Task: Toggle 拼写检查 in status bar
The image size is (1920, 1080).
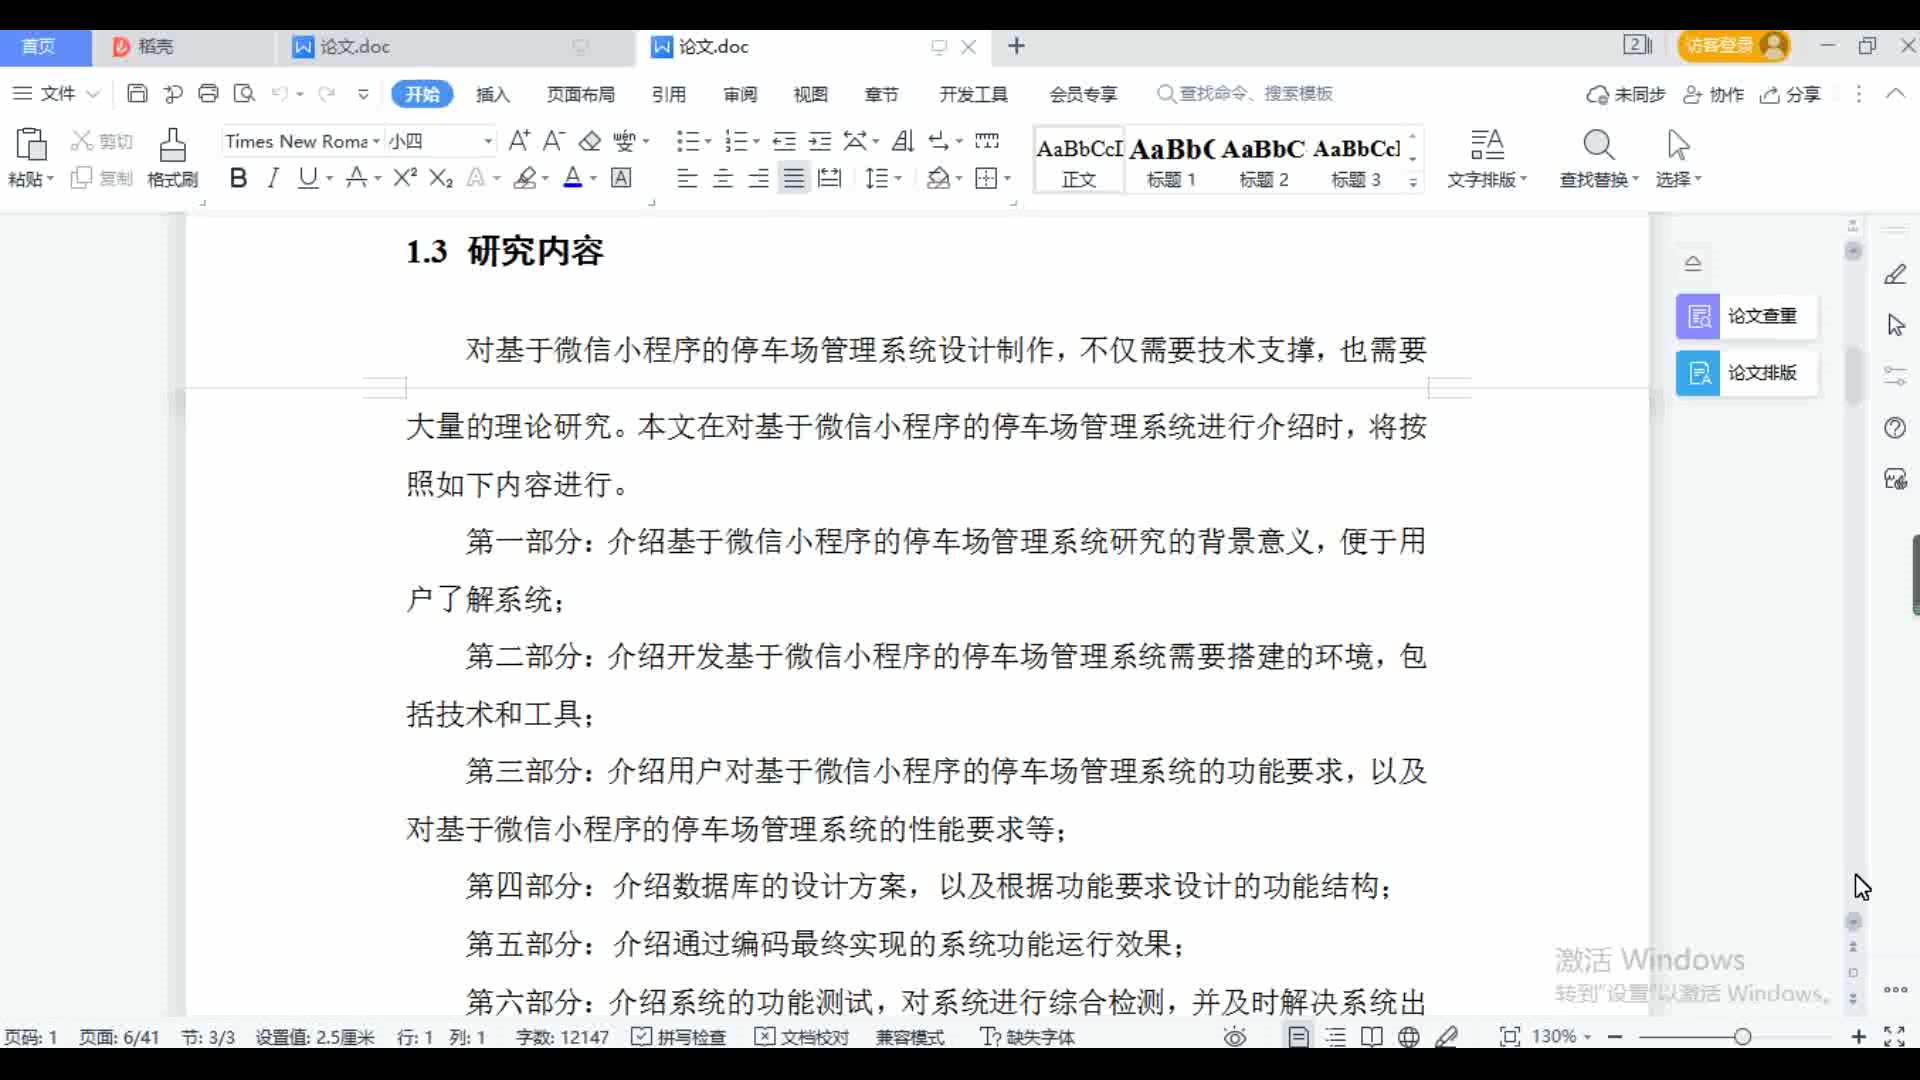Action: [x=679, y=1037]
